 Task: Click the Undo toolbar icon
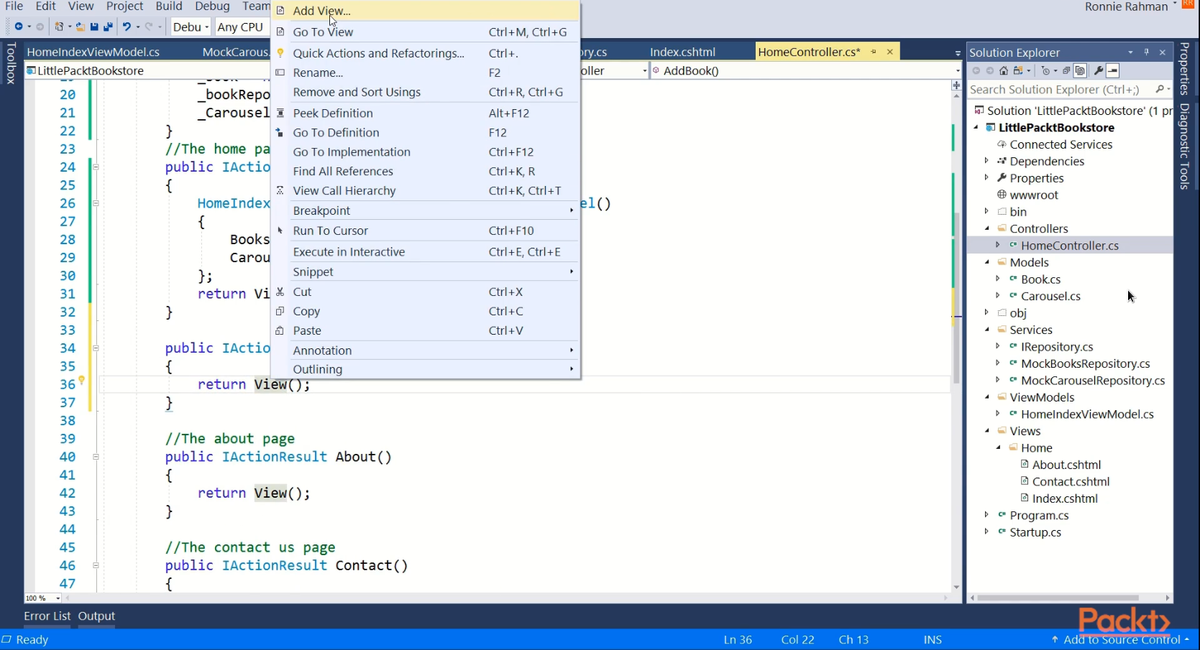pyautogui.click(x=126, y=26)
